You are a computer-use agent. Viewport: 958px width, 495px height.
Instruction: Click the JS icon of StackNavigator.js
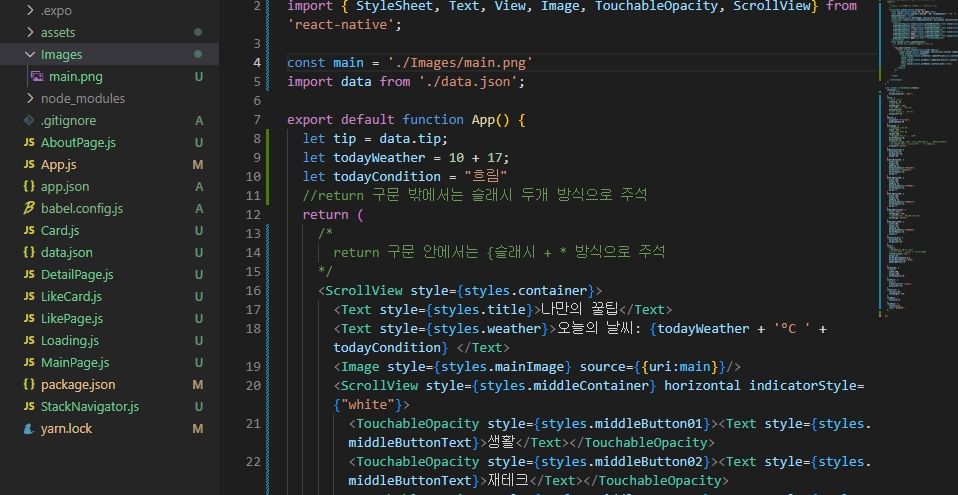(29, 406)
